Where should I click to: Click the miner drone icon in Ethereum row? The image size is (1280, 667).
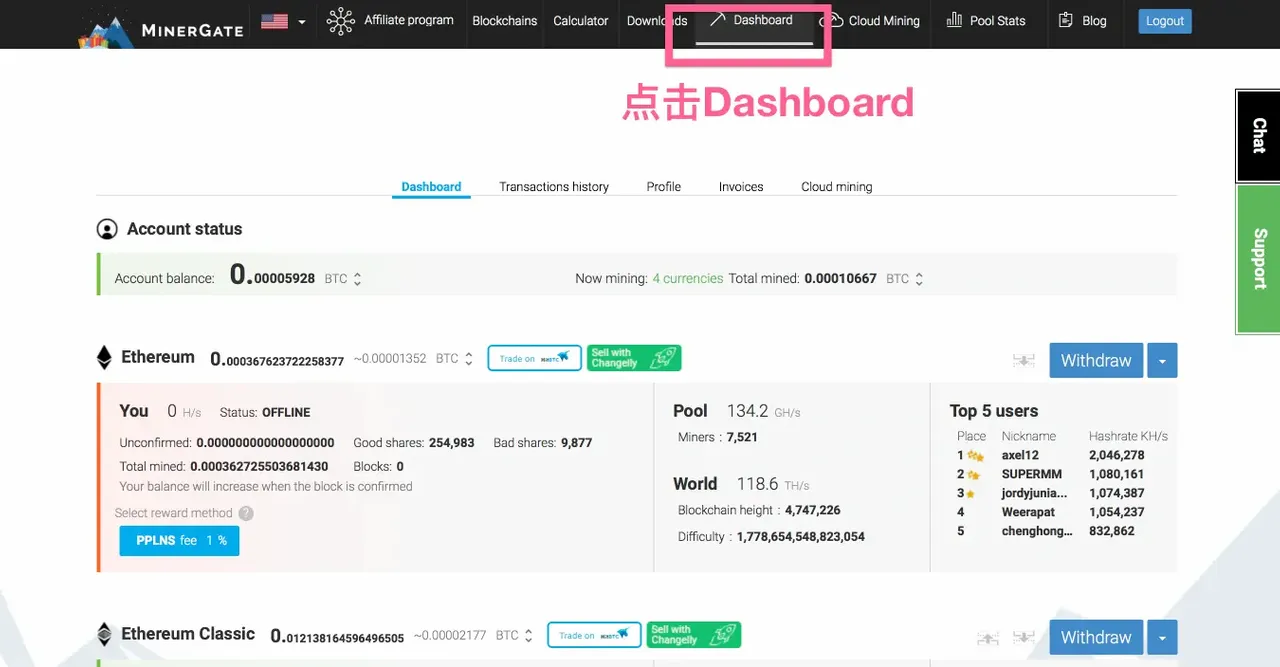point(1023,361)
